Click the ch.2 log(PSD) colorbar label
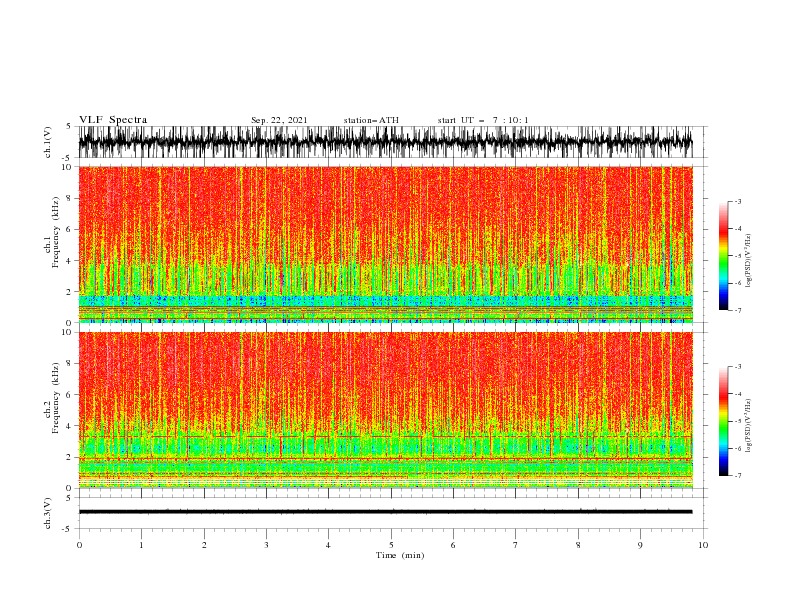 tap(749, 426)
